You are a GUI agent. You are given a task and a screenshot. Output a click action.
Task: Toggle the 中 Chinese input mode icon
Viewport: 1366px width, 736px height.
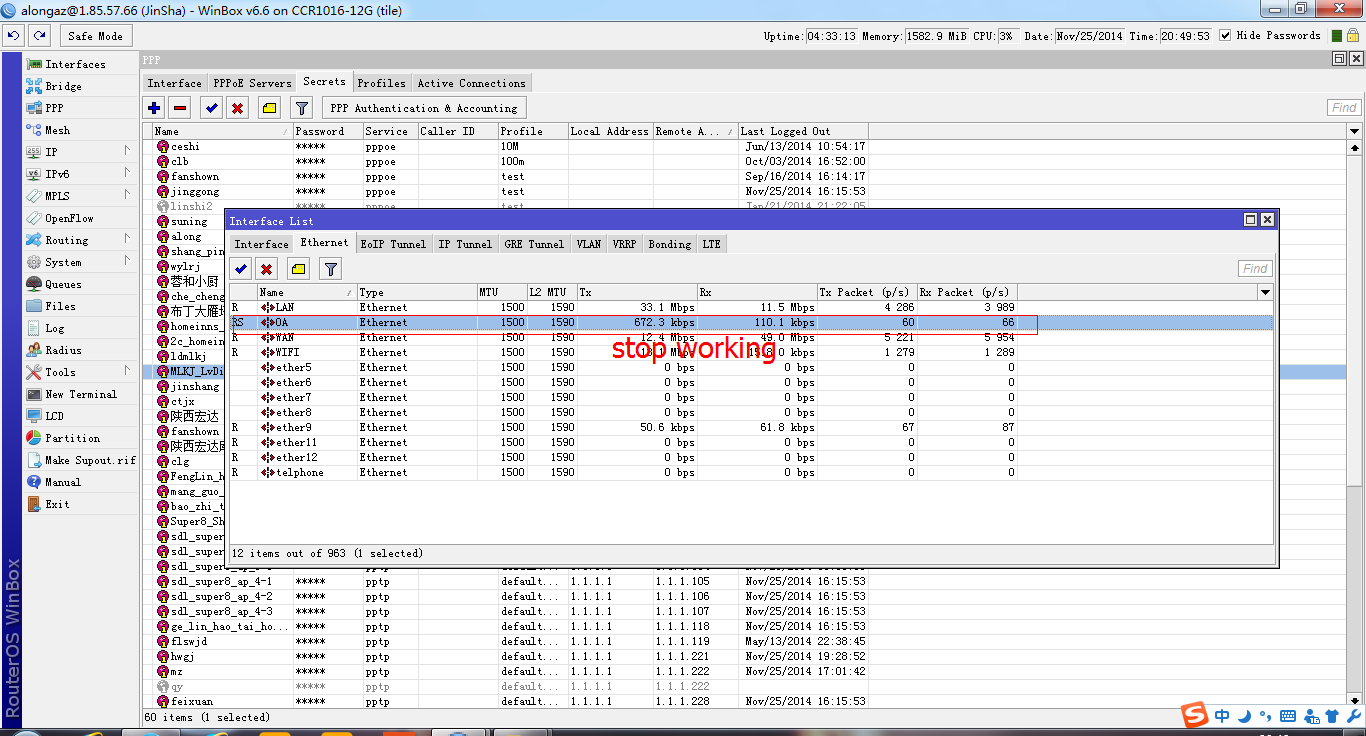point(1223,716)
